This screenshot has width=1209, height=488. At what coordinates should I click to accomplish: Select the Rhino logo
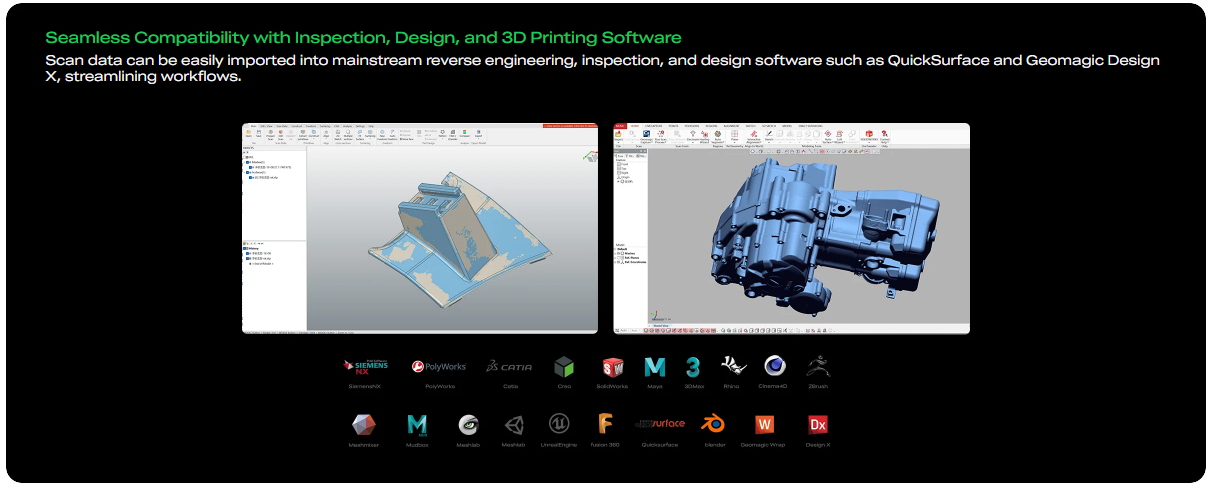[x=731, y=367]
